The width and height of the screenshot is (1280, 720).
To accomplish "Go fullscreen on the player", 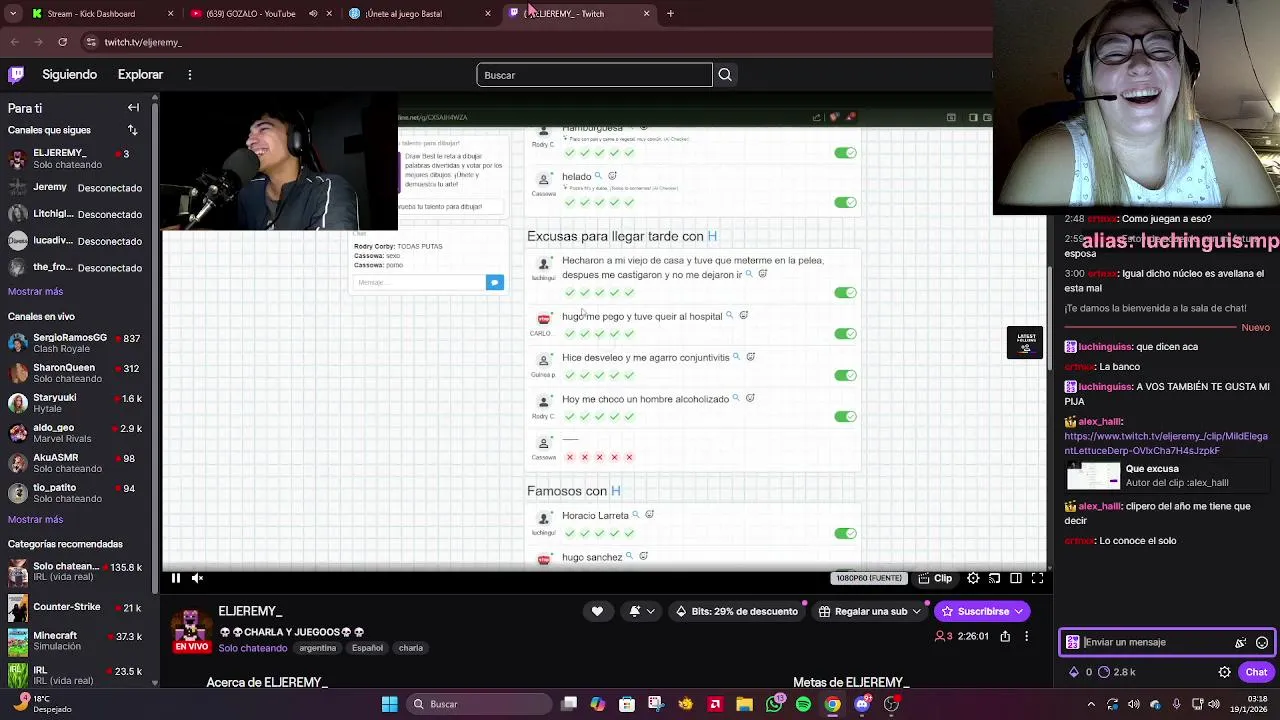I will [1037, 578].
